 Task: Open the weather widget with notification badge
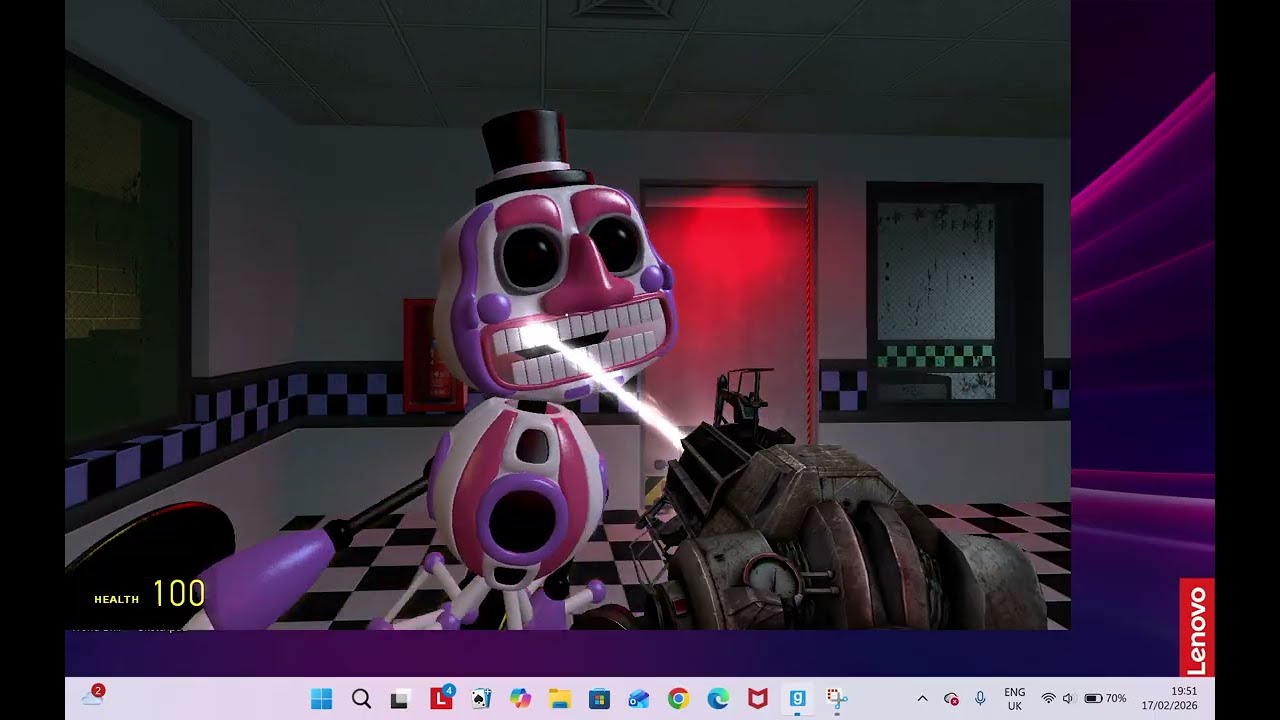(x=92, y=697)
